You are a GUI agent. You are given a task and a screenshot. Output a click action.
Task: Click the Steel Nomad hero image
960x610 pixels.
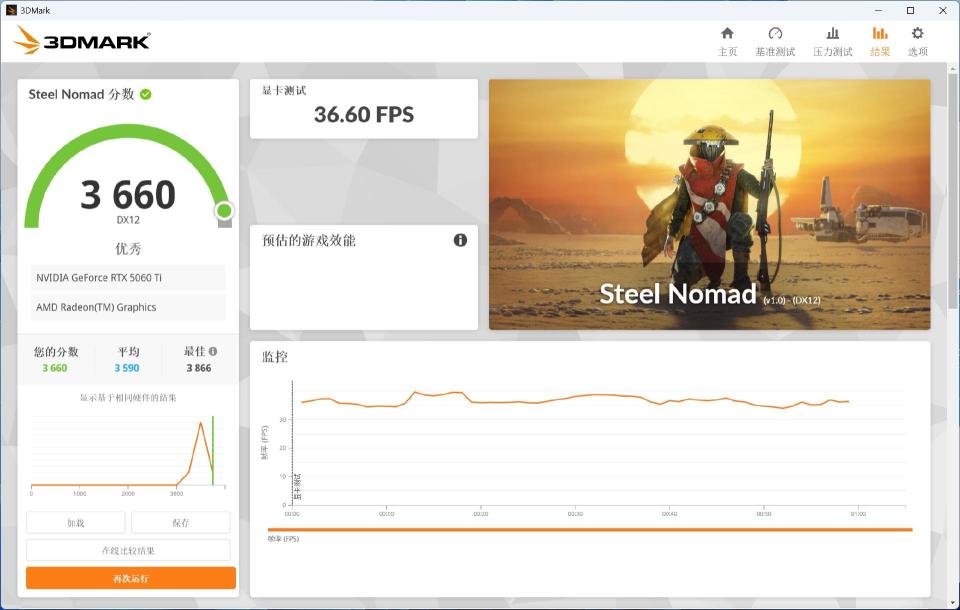coord(710,204)
